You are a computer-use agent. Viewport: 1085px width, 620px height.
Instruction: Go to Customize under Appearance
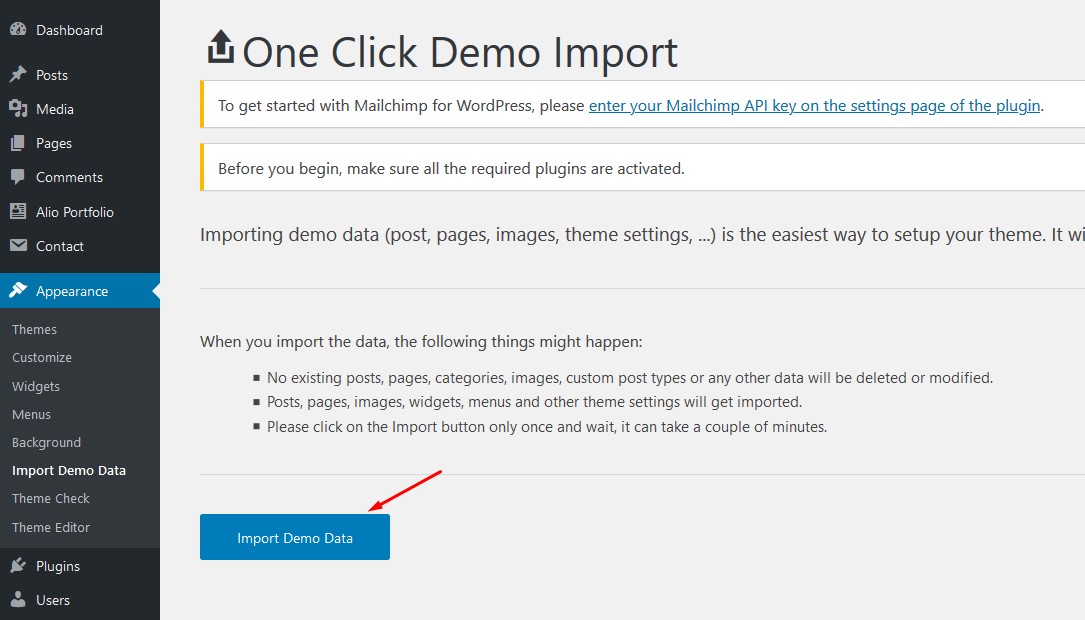[x=42, y=357]
